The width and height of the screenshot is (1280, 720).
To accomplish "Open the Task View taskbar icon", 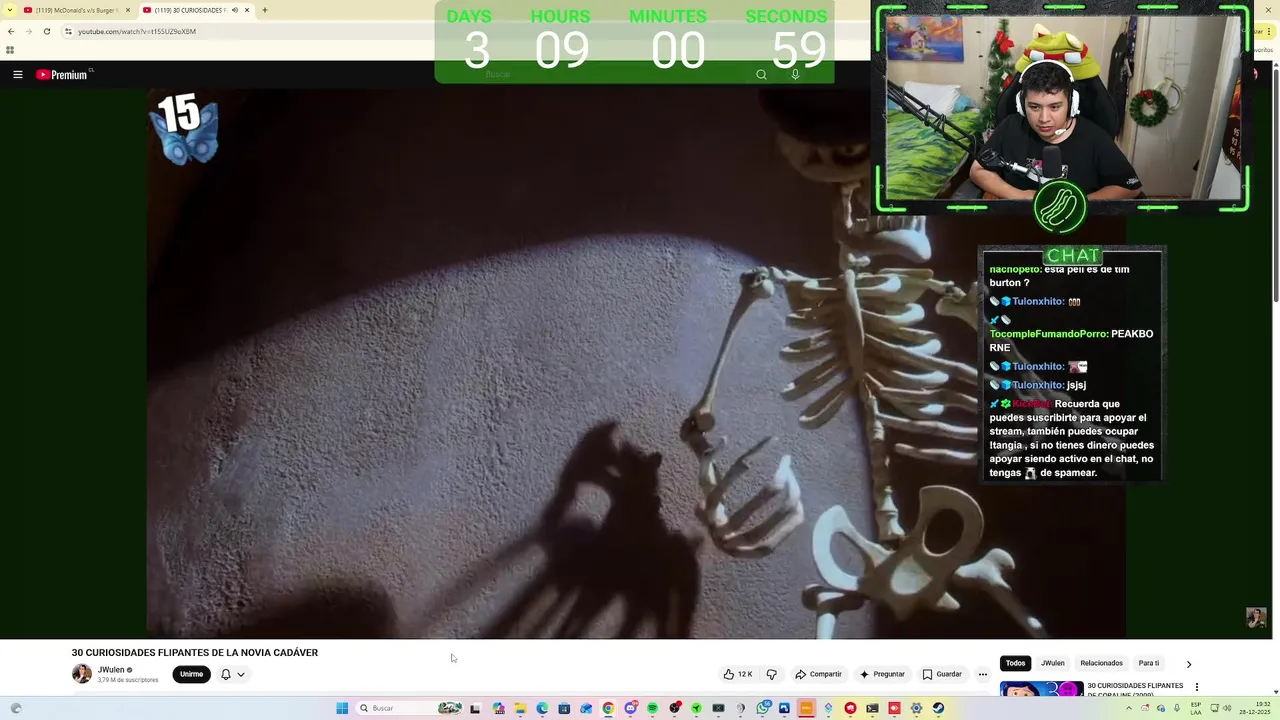I will pyautogui.click(x=475, y=708).
